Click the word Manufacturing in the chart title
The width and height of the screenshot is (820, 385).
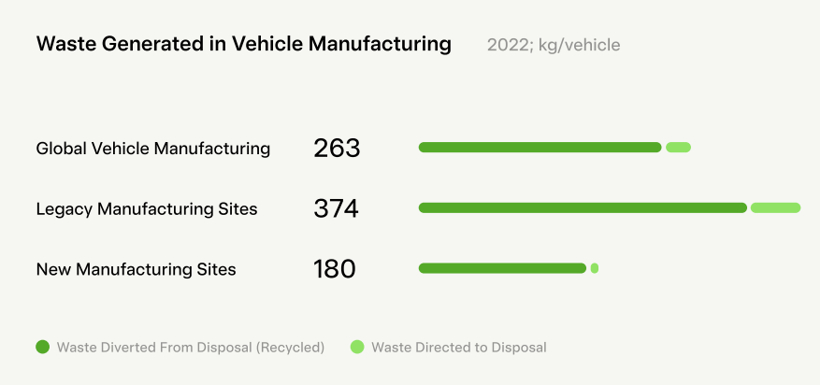coord(380,44)
